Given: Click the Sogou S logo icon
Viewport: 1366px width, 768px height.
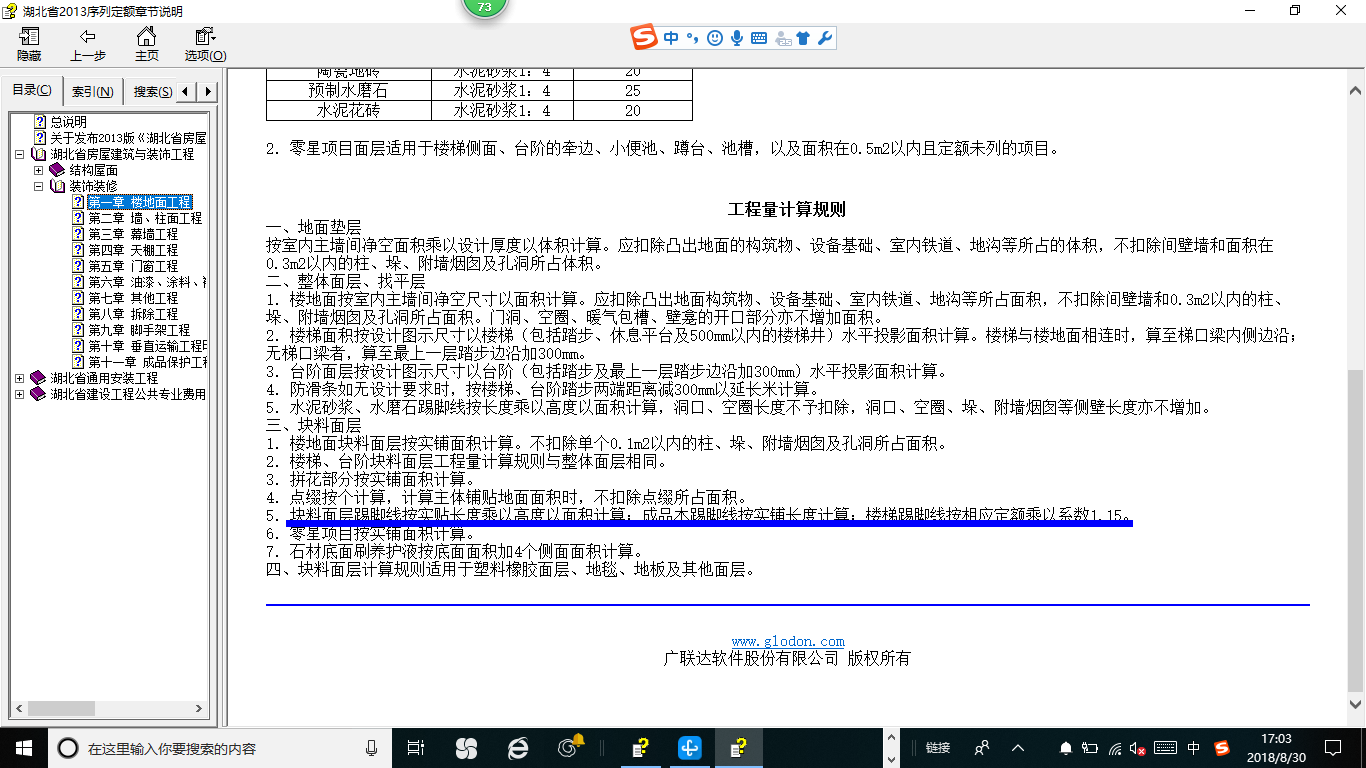Looking at the screenshot, I should tap(645, 38).
